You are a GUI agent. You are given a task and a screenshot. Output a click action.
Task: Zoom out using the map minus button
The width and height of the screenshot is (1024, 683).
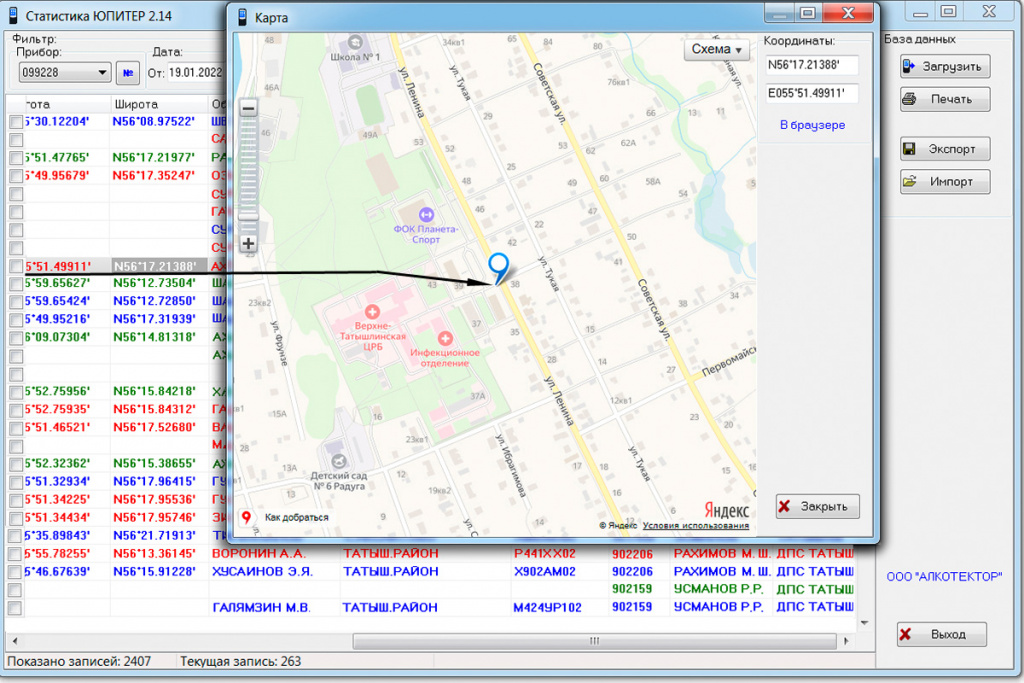pyautogui.click(x=248, y=108)
